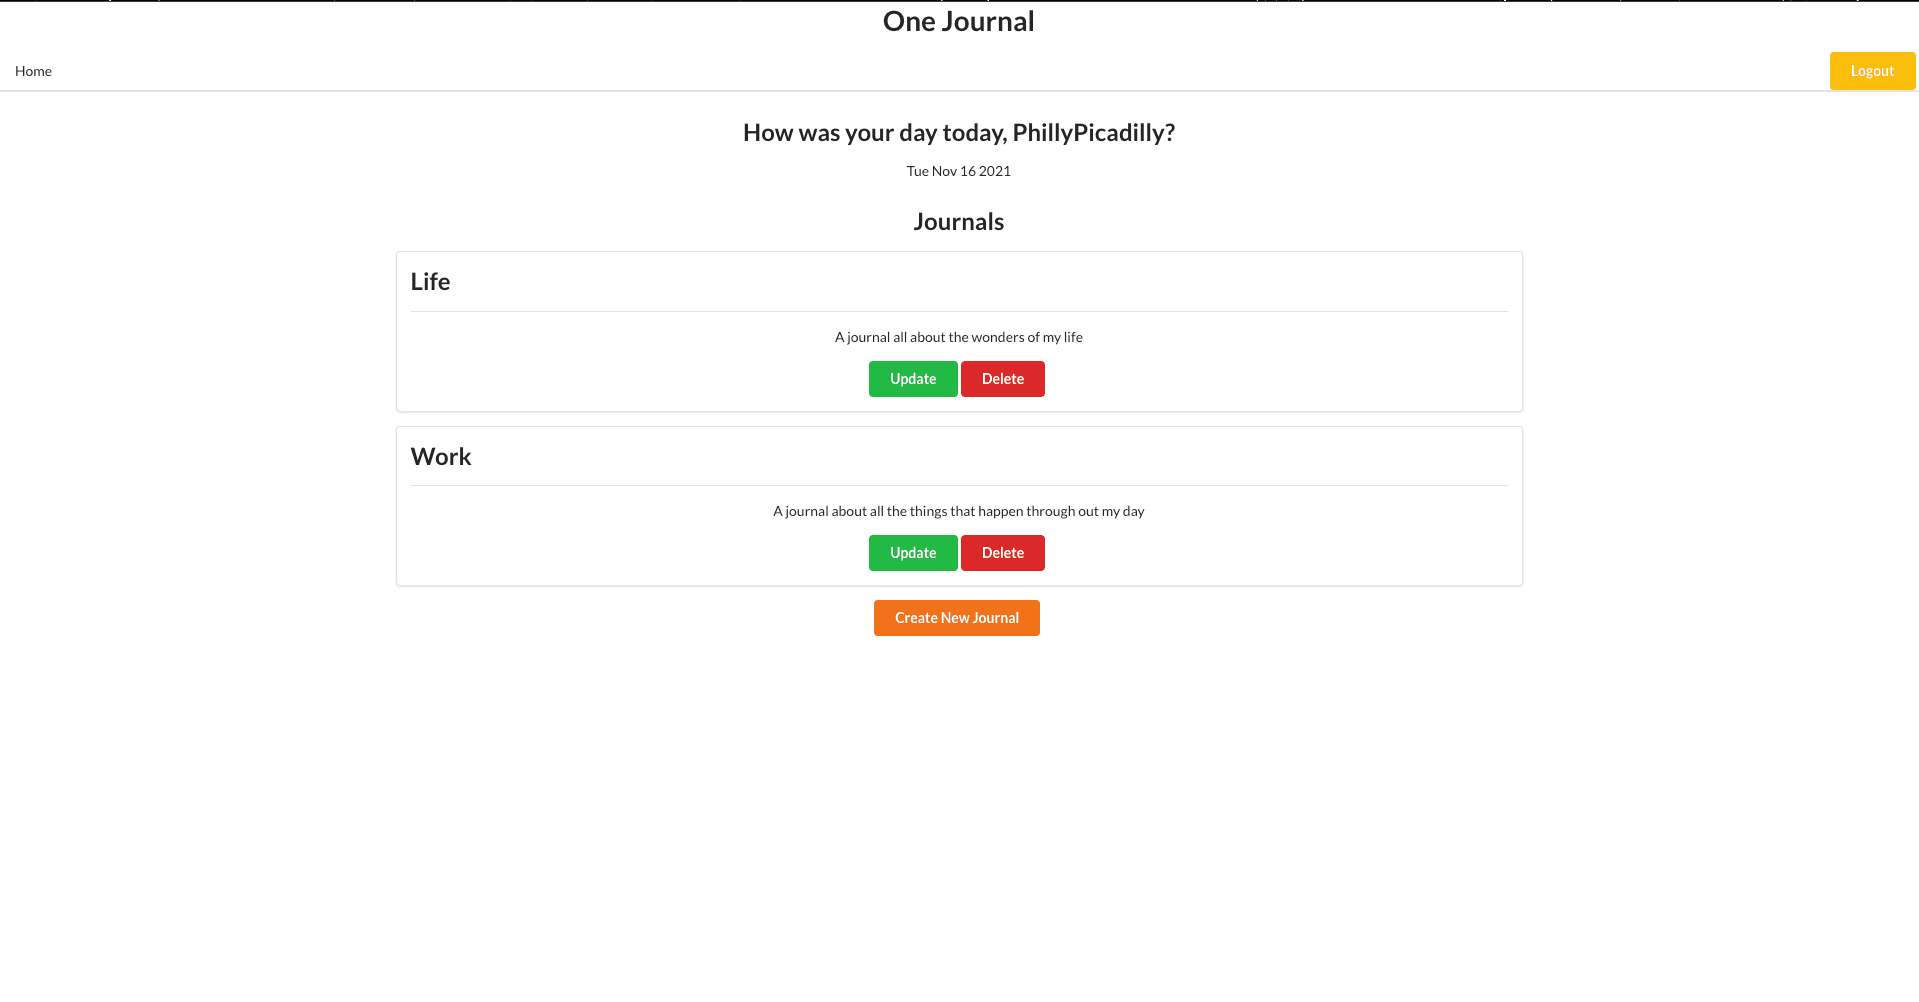This screenshot has width=1919, height=1002.
Task: Click the date Tue Nov 16 2021
Action: 958,171
